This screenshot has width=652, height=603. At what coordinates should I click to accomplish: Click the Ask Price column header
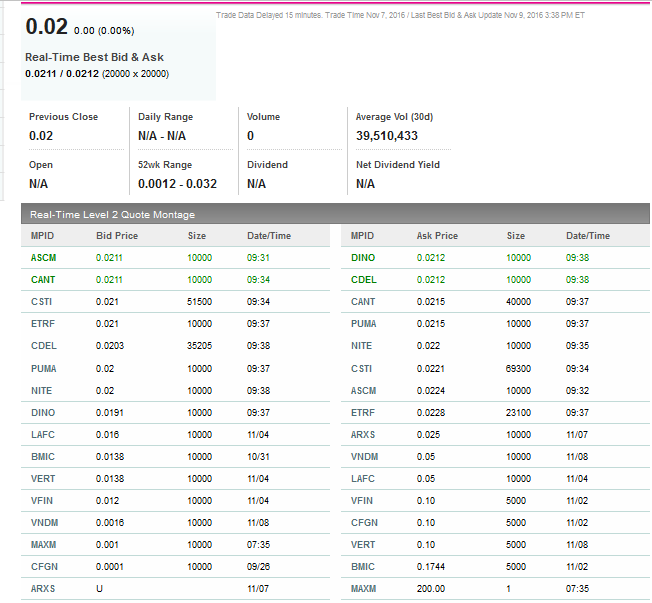[x=437, y=236]
